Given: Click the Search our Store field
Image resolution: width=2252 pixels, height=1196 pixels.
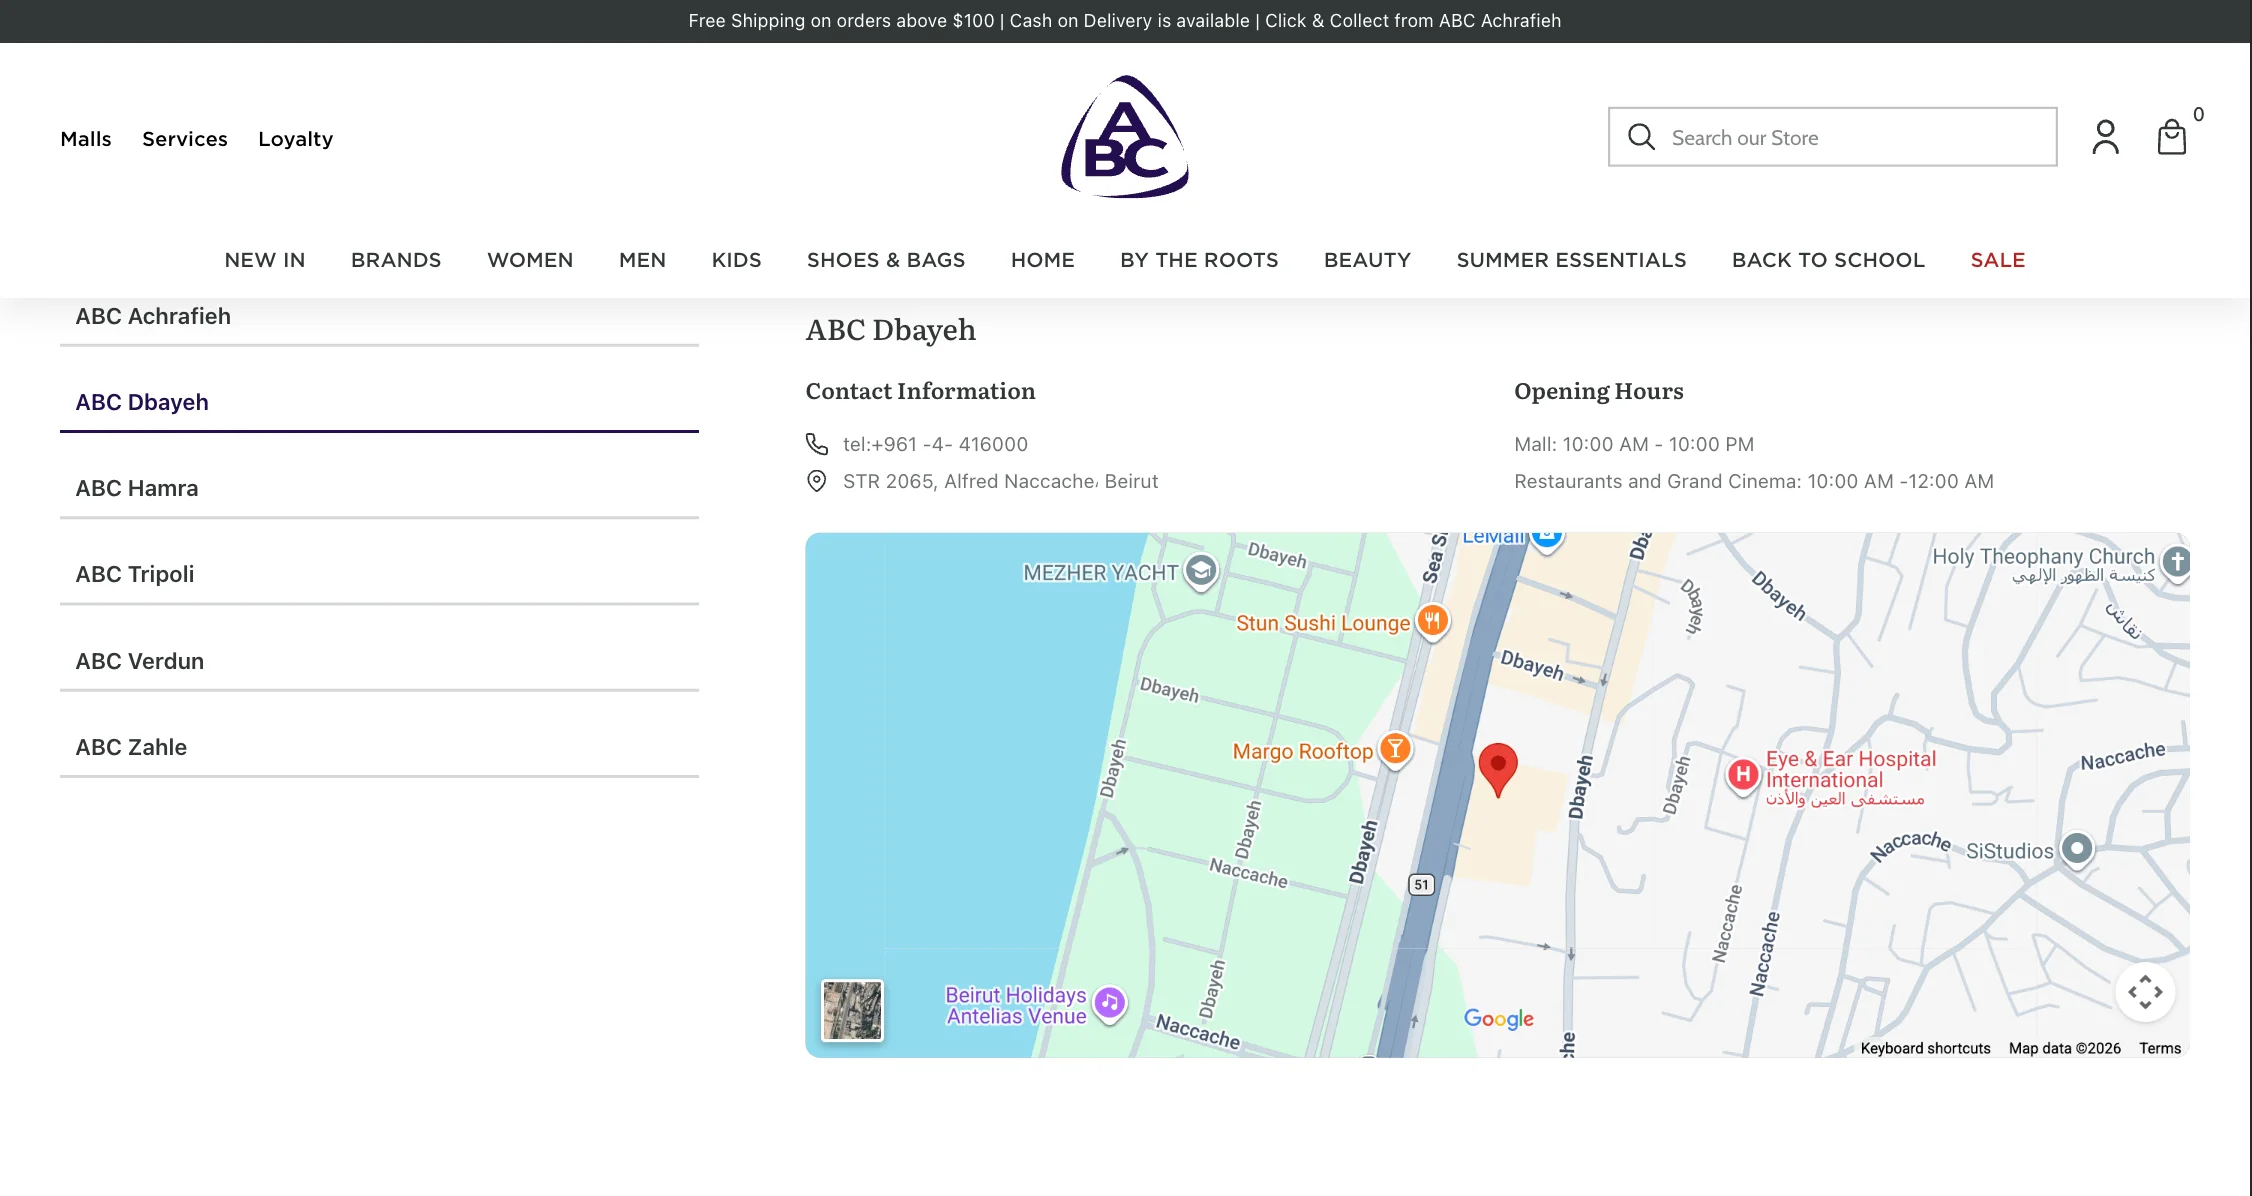Looking at the screenshot, I should click(1832, 137).
